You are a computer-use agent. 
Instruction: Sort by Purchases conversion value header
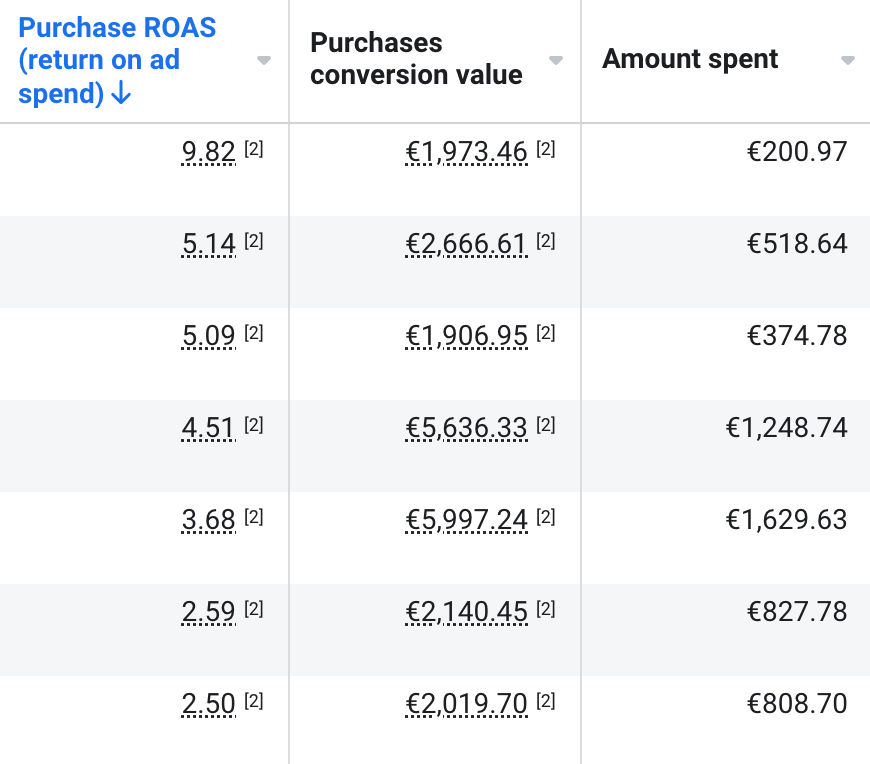(416, 59)
